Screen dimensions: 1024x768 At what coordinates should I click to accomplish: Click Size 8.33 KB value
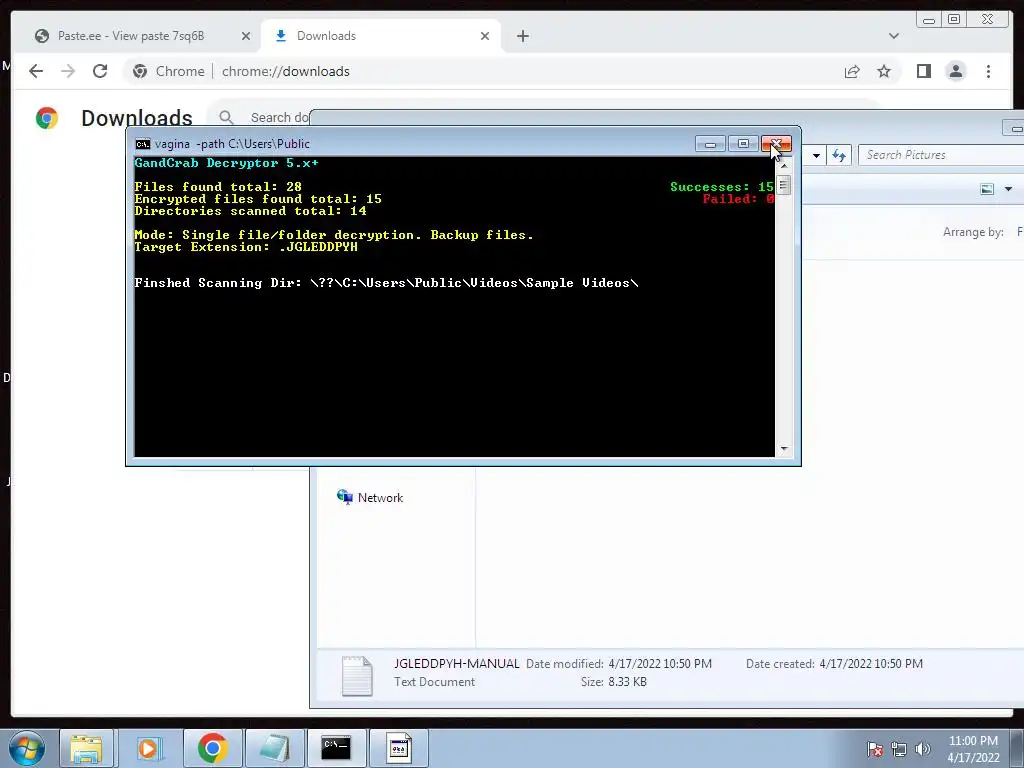627,682
